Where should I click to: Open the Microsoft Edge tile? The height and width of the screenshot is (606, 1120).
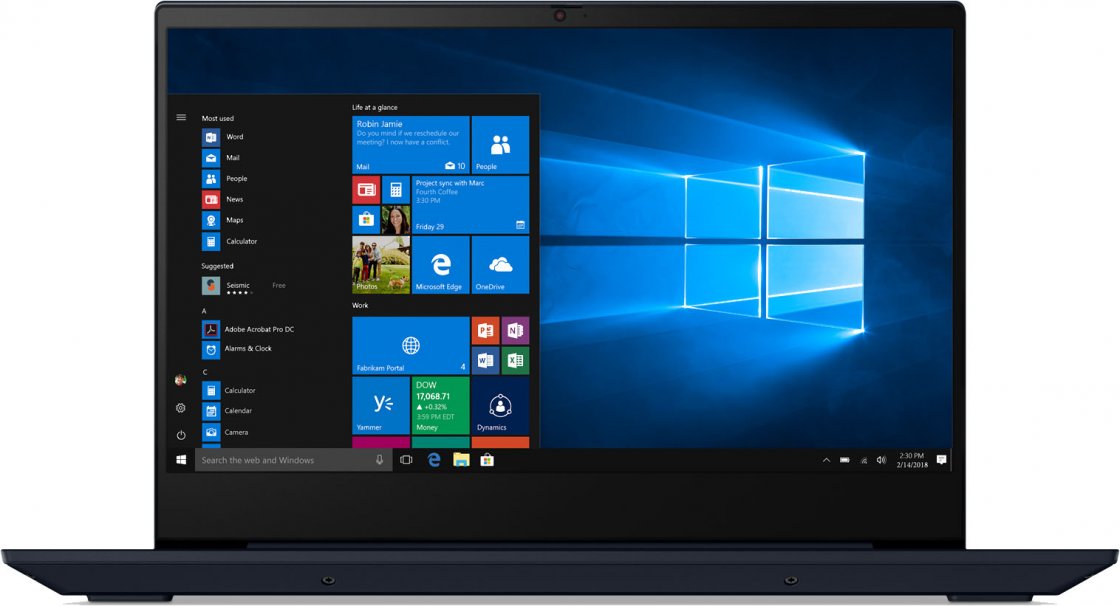click(x=440, y=265)
